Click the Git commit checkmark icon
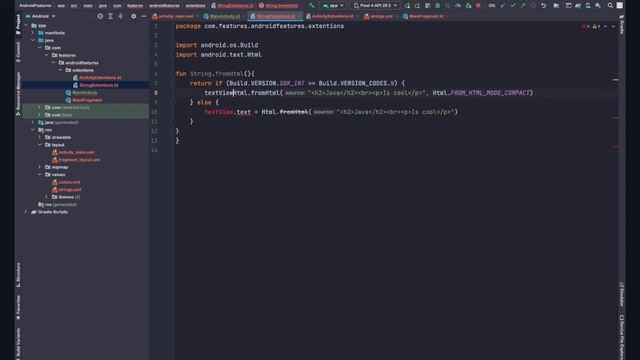 click(x=513, y=6)
